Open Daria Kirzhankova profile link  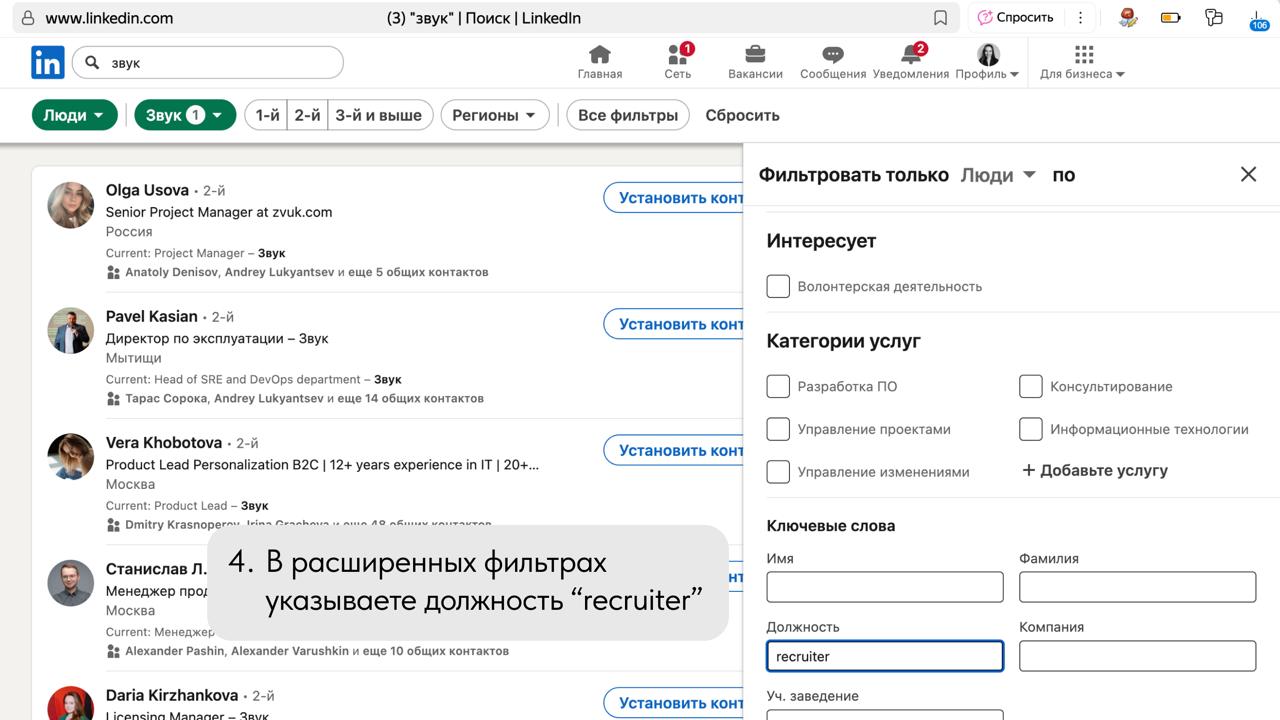pyautogui.click(x=172, y=695)
